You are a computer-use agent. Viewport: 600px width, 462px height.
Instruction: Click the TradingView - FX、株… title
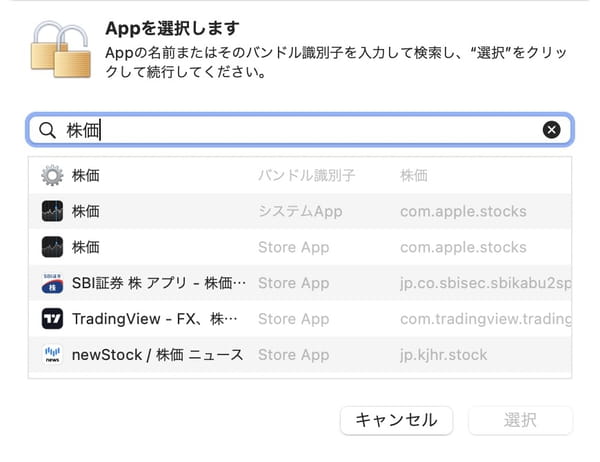(155, 319)
